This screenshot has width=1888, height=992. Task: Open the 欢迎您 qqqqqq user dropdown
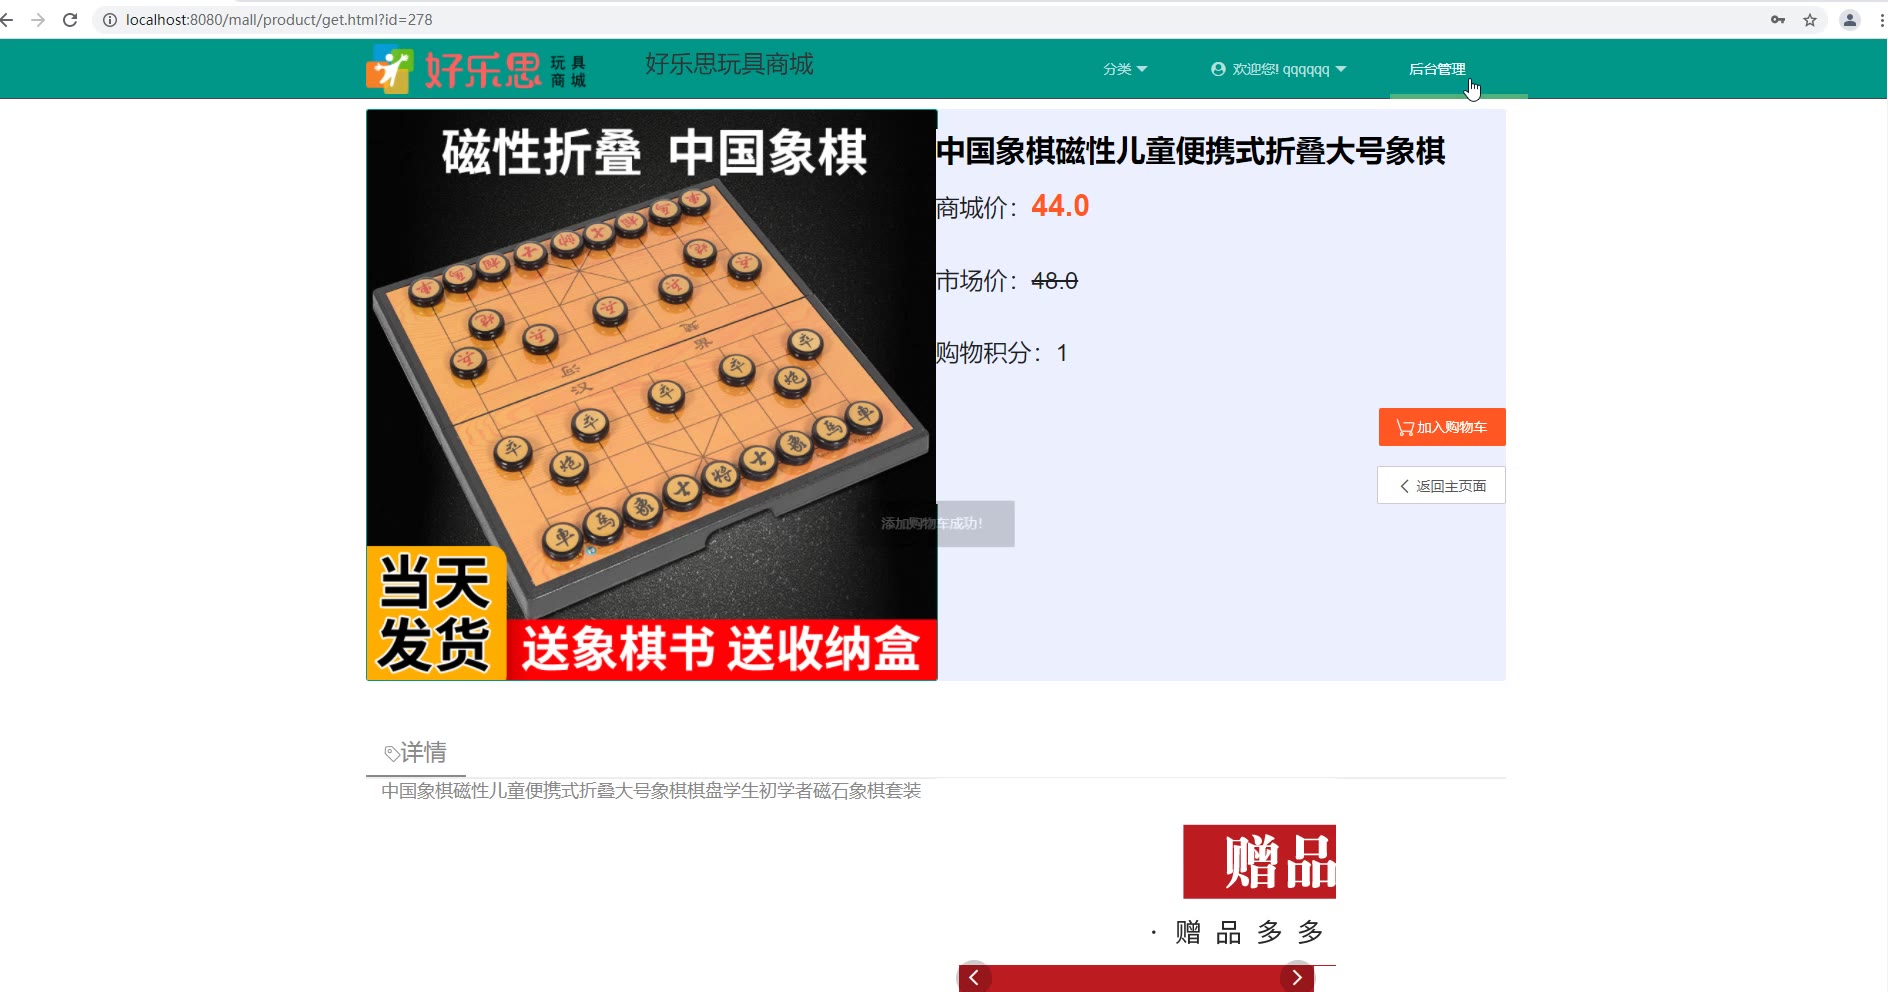coord(1279,69)
